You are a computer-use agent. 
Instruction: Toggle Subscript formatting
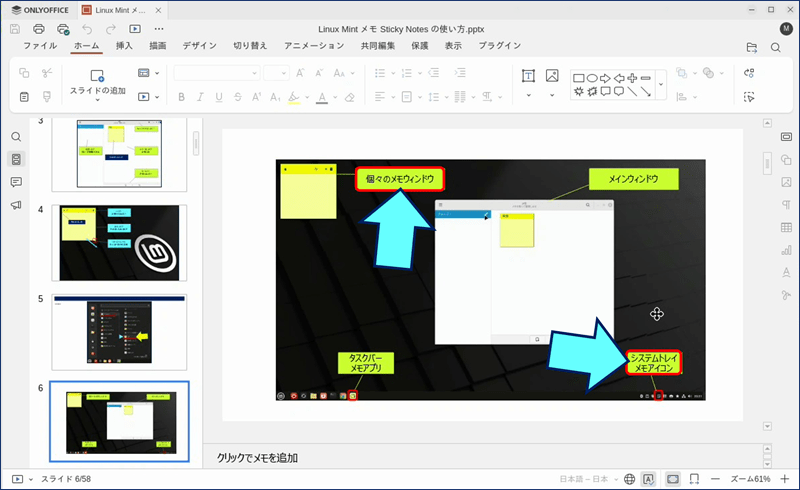(275, 97)
